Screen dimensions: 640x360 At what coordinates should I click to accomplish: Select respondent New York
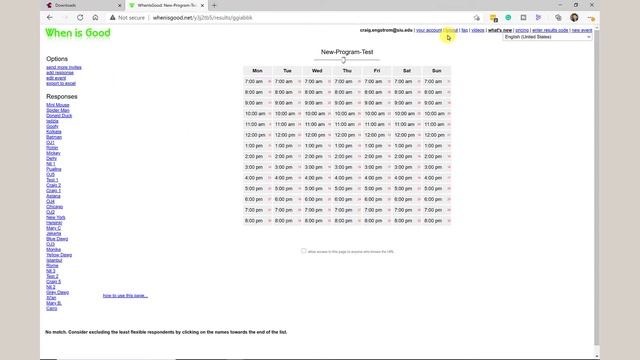click(x=56, y=218)
